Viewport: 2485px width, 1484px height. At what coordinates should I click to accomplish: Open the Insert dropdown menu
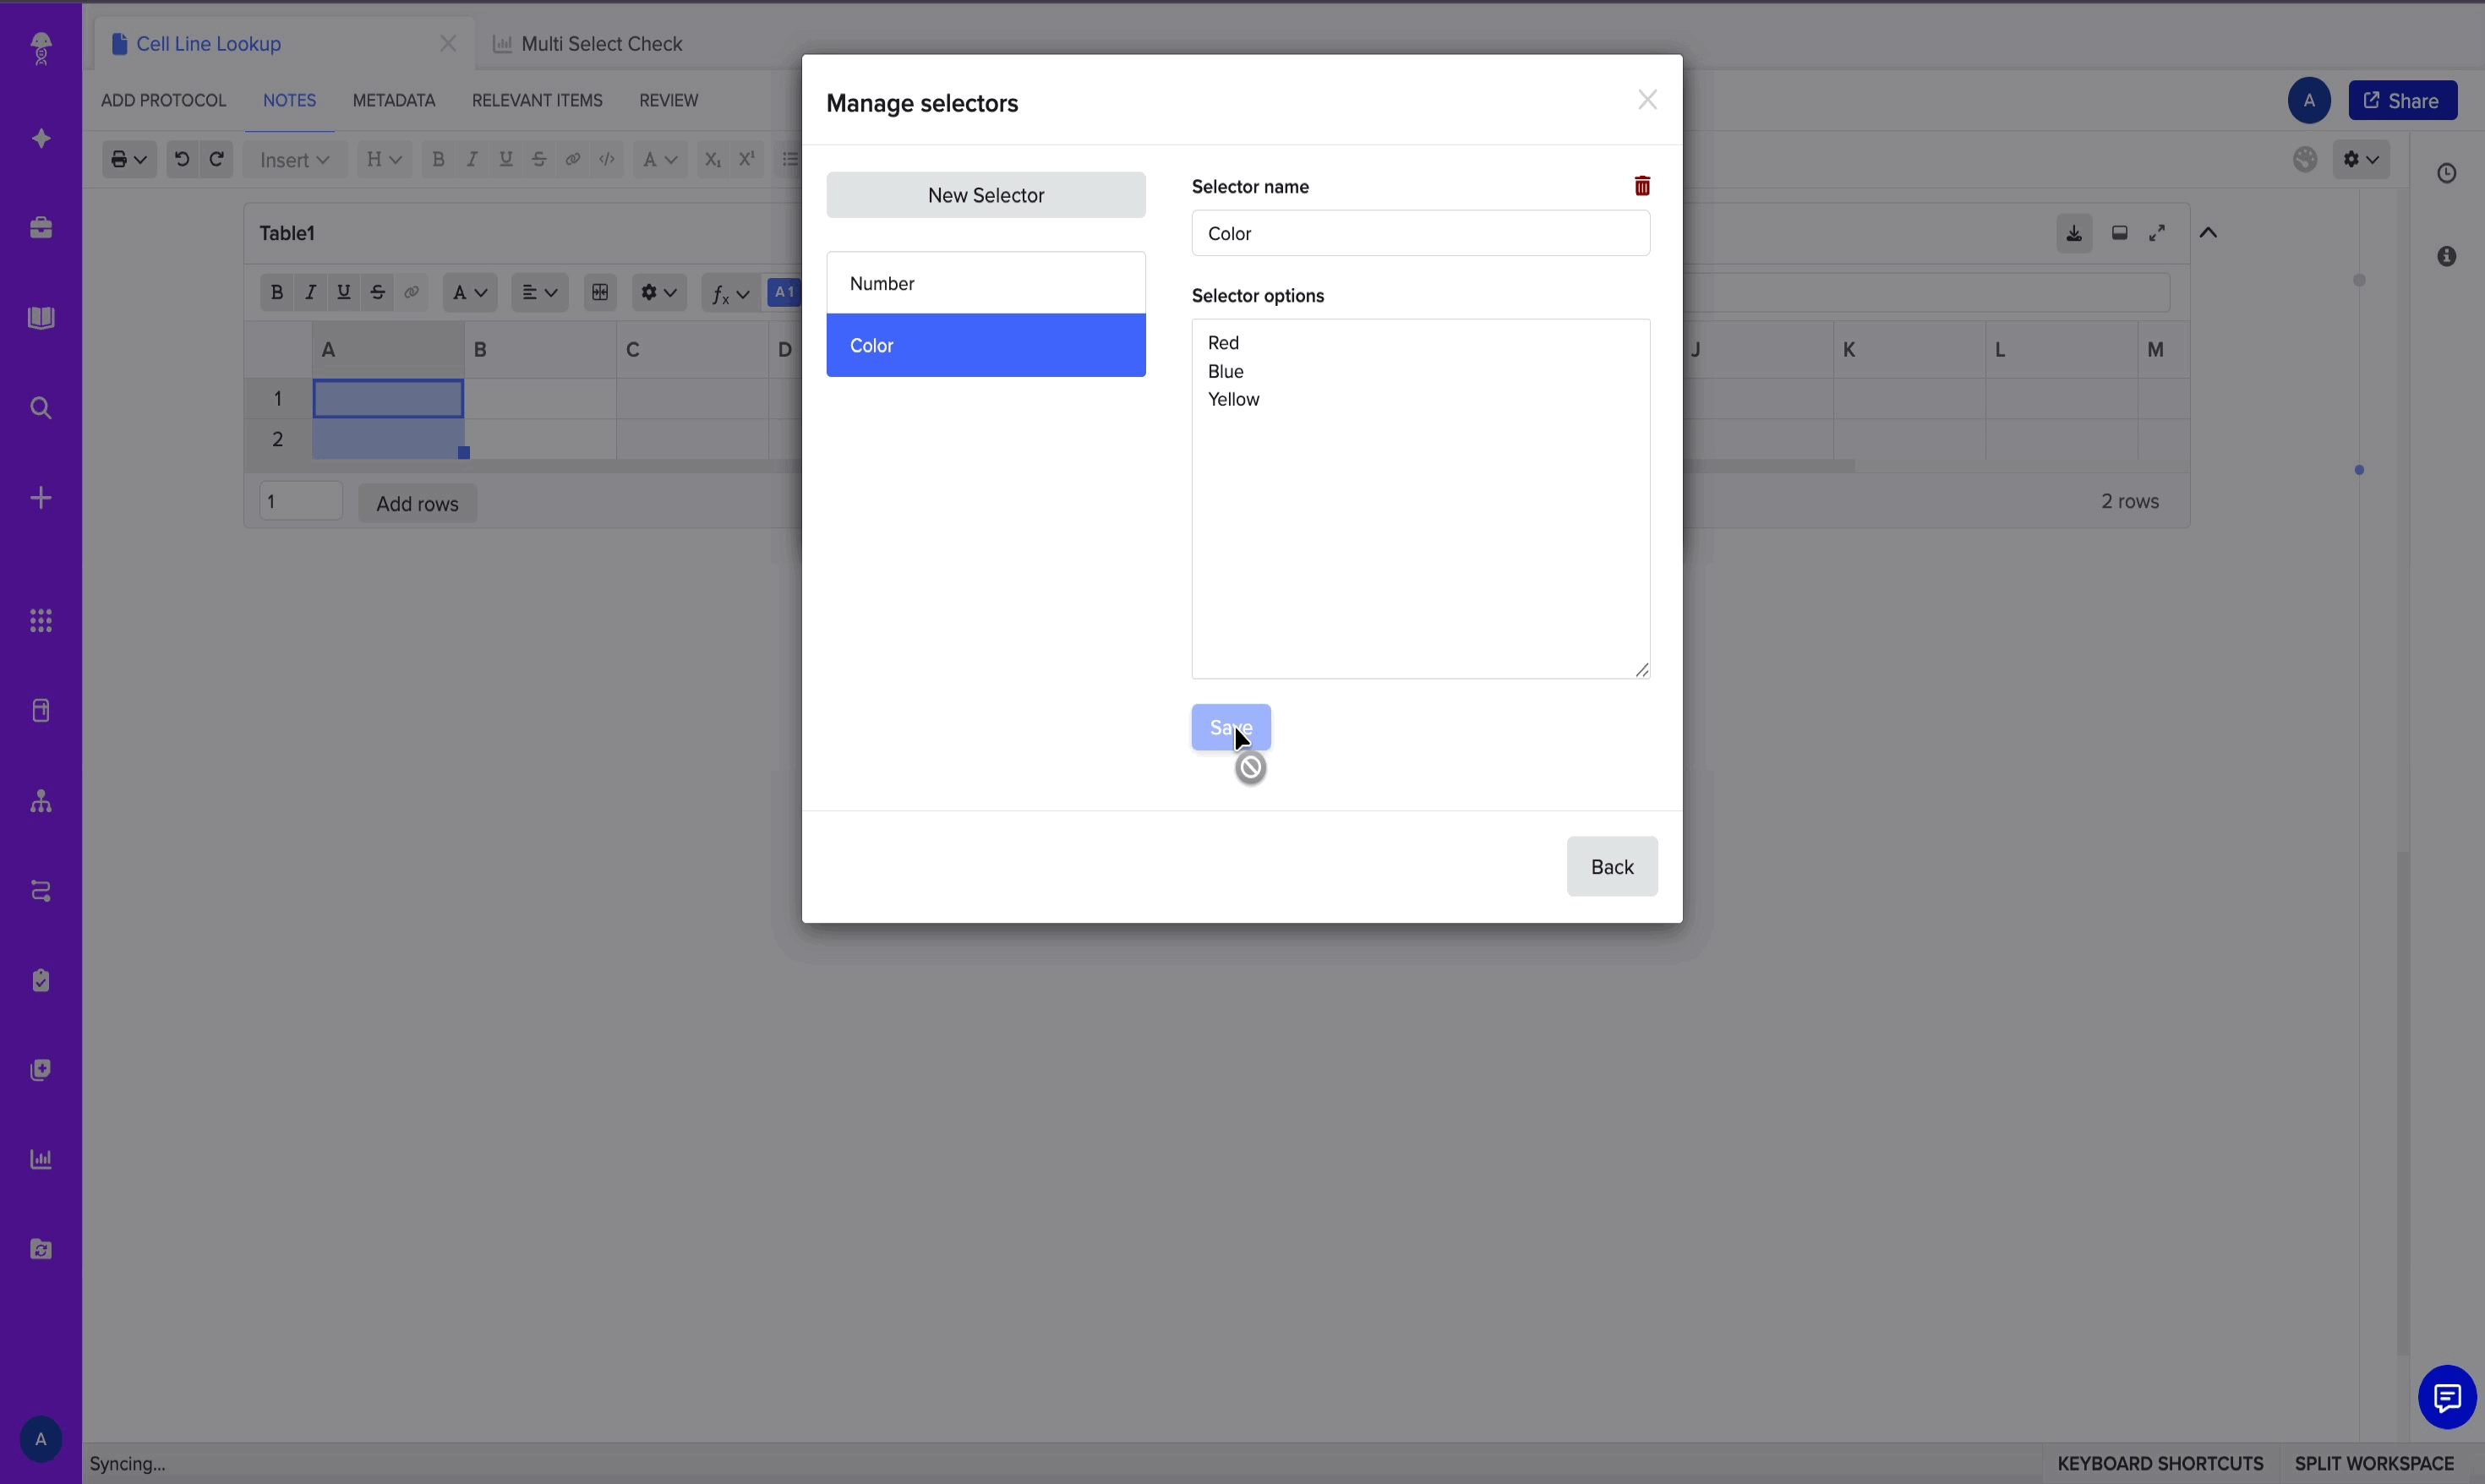pos(294,159)
